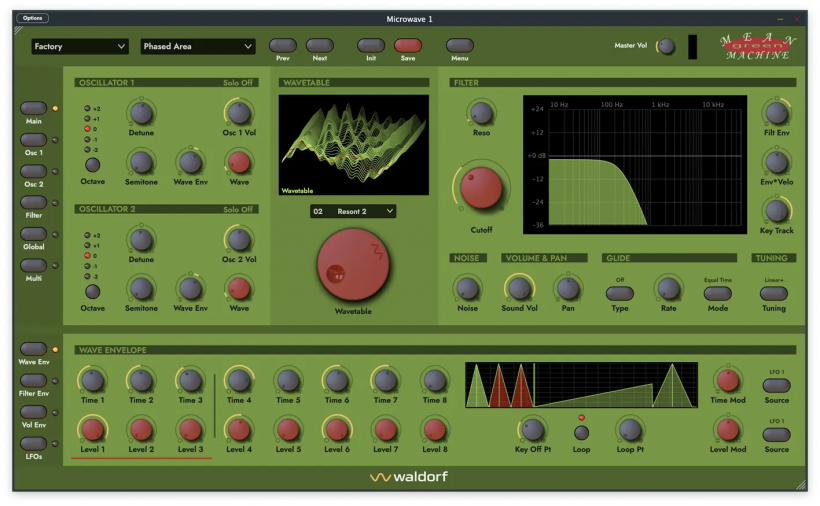Click the Filt Env knob
This screenshot has width=820, height=506.
tap(777, 113)
